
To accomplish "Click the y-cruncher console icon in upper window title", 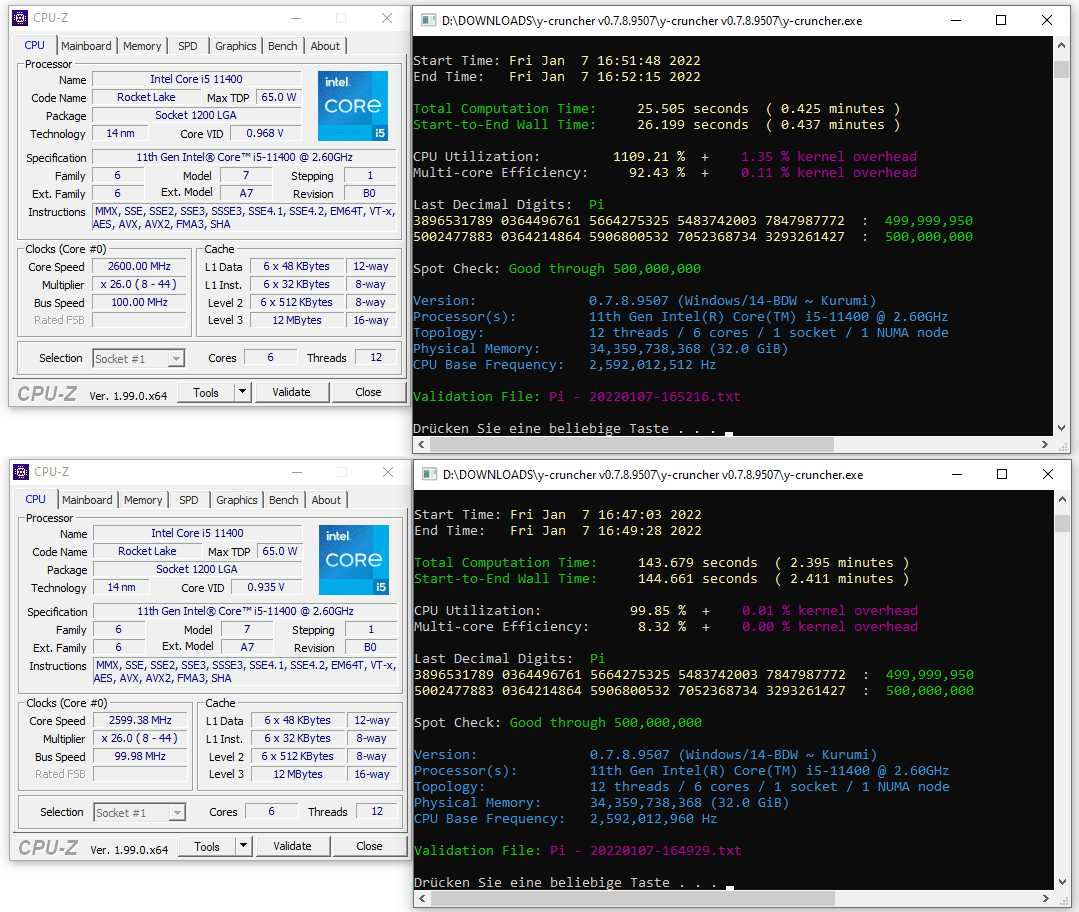I will 429,21.
